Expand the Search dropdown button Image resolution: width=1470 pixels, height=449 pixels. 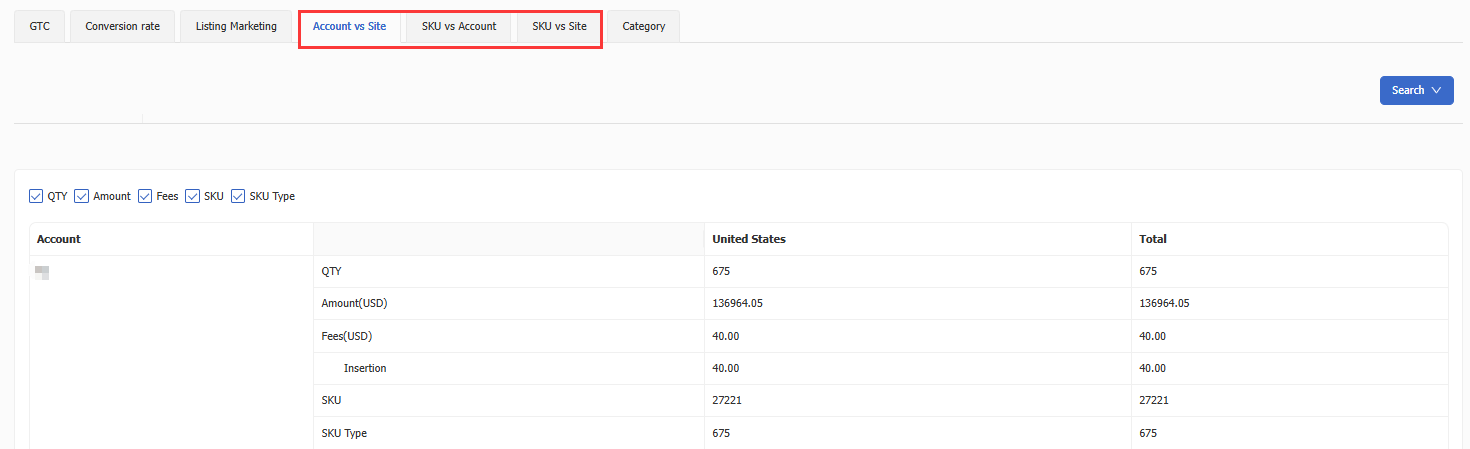[x=1416, y=90]
